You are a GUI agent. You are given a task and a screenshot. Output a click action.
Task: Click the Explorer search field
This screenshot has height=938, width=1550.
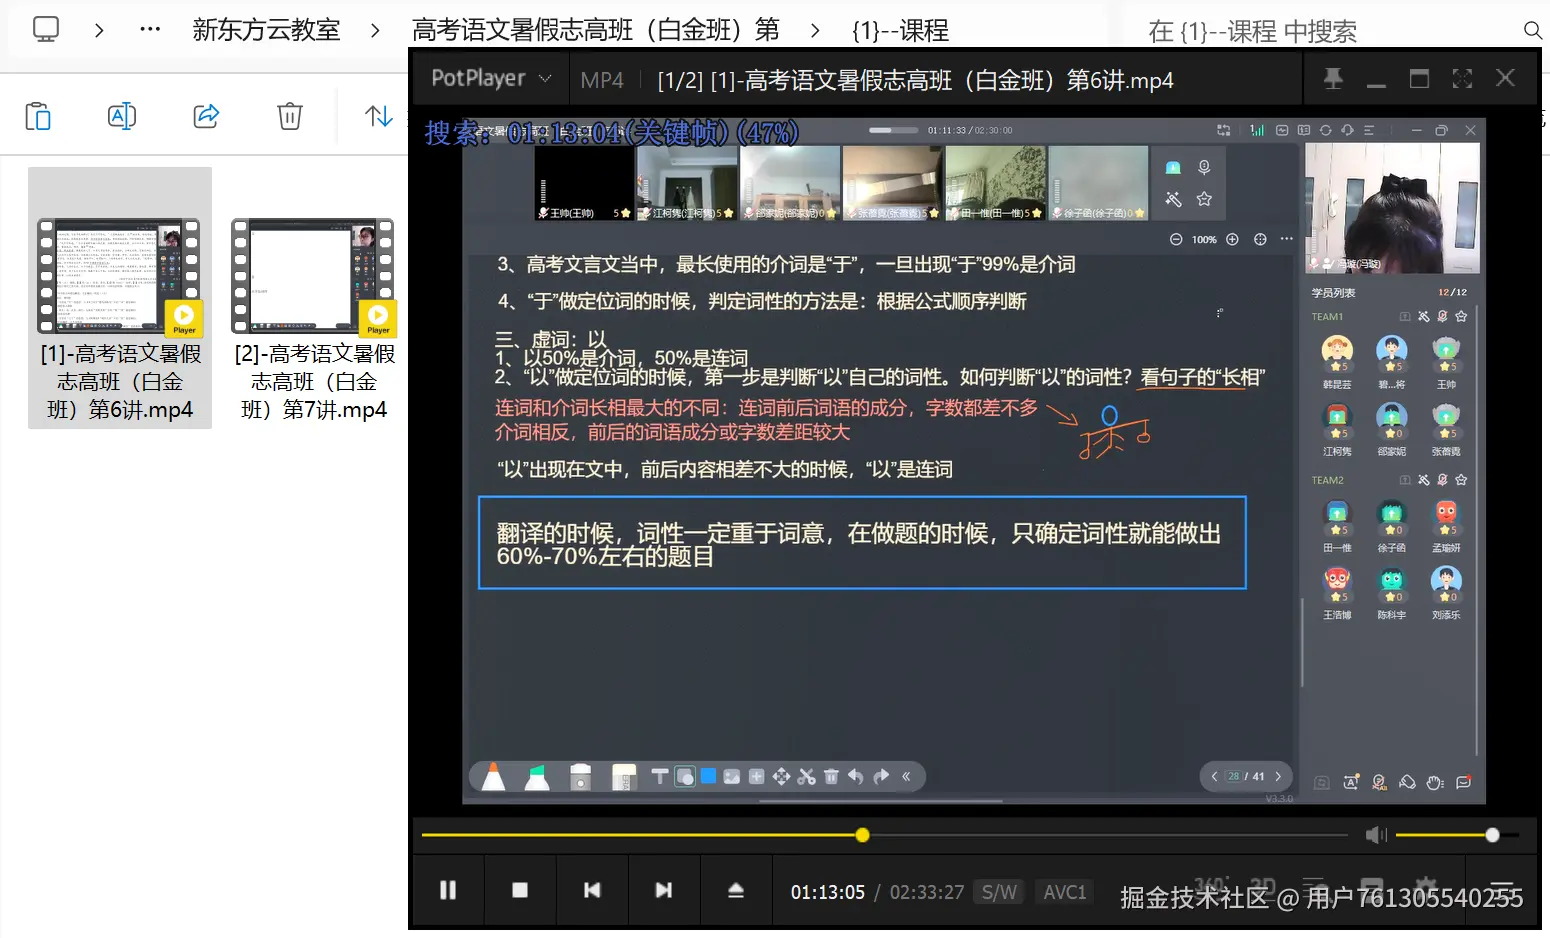click(x=1322, y=31)
